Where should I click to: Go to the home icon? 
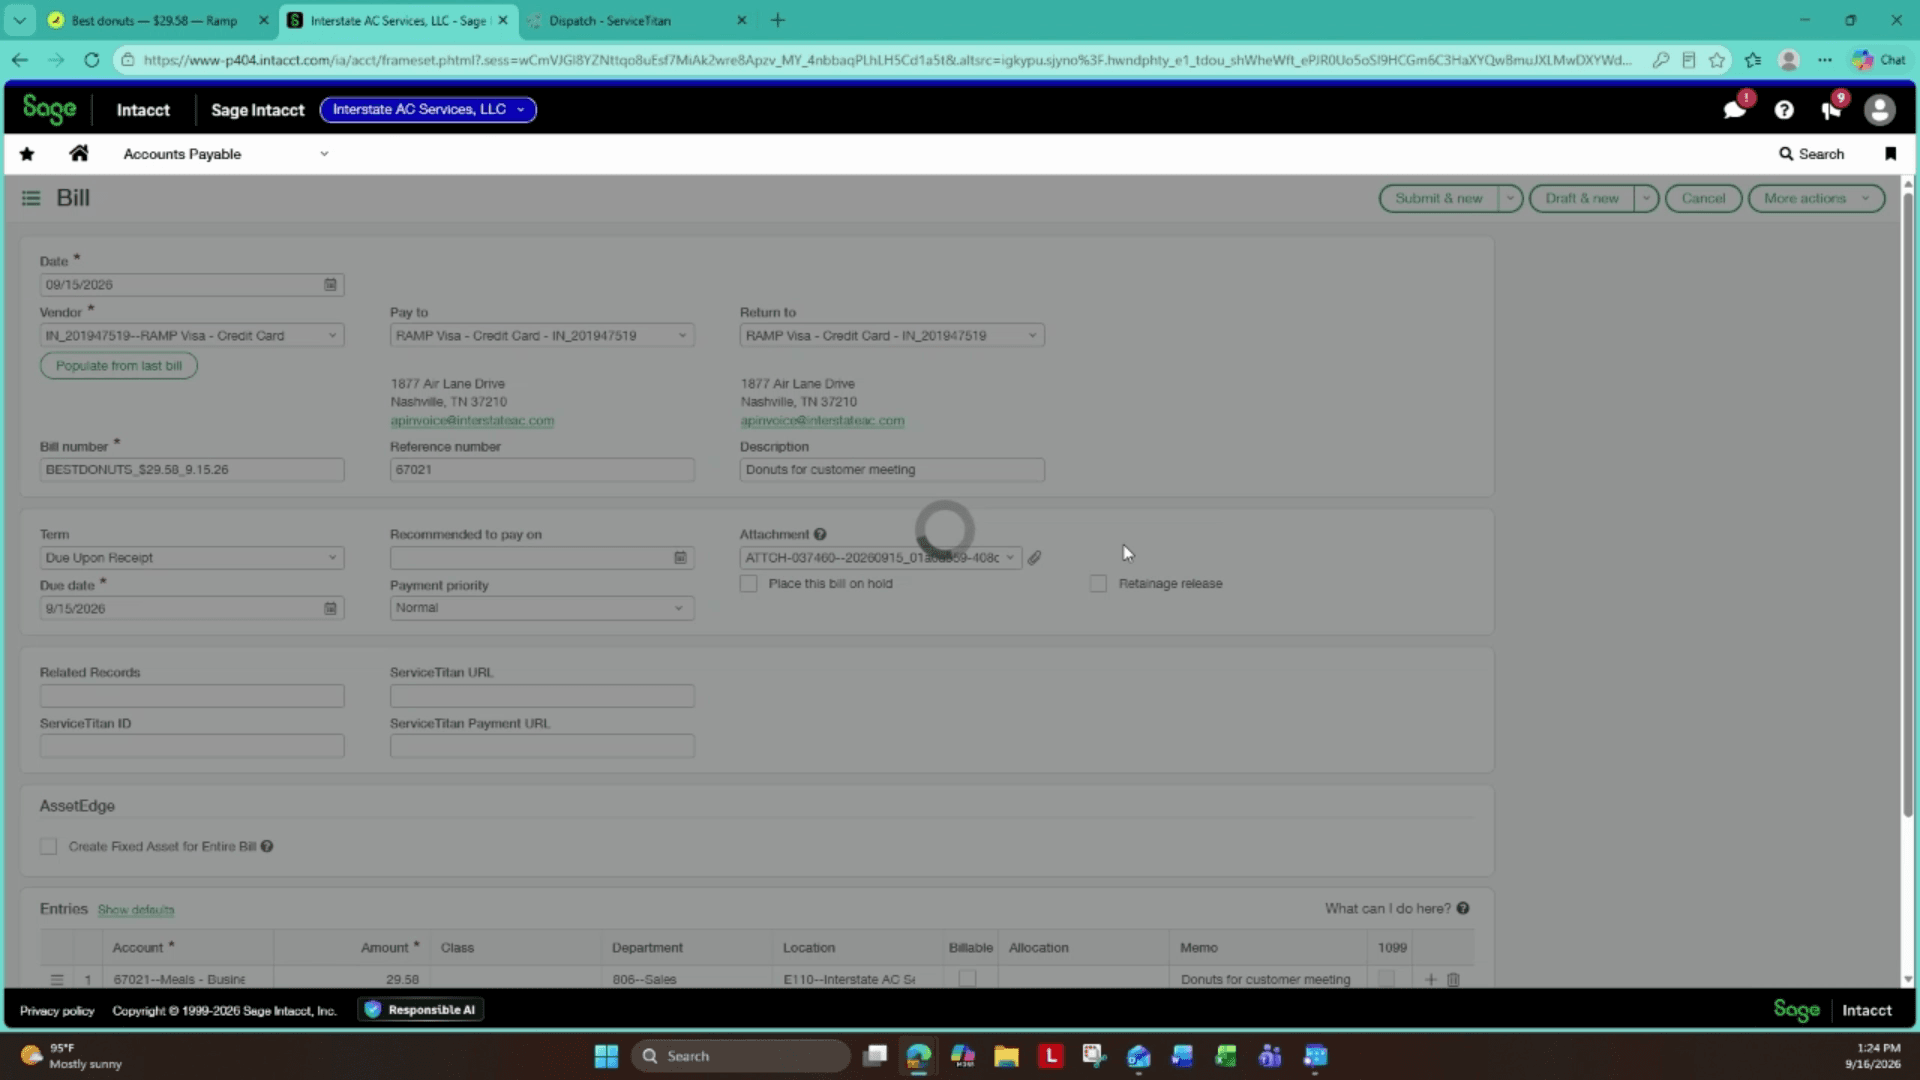click(79, 153)
